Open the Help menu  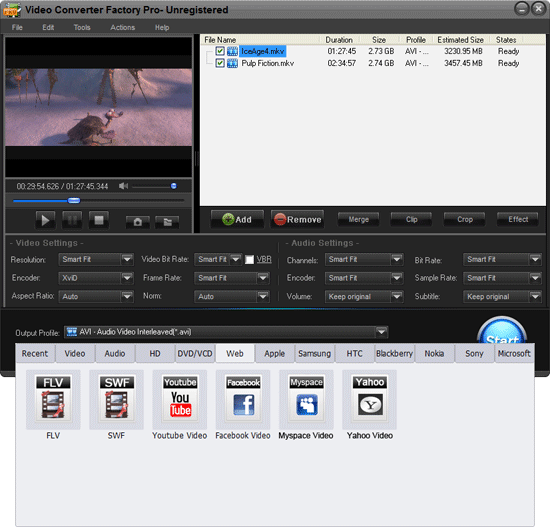pyautogui.click(x=162, y=27)
